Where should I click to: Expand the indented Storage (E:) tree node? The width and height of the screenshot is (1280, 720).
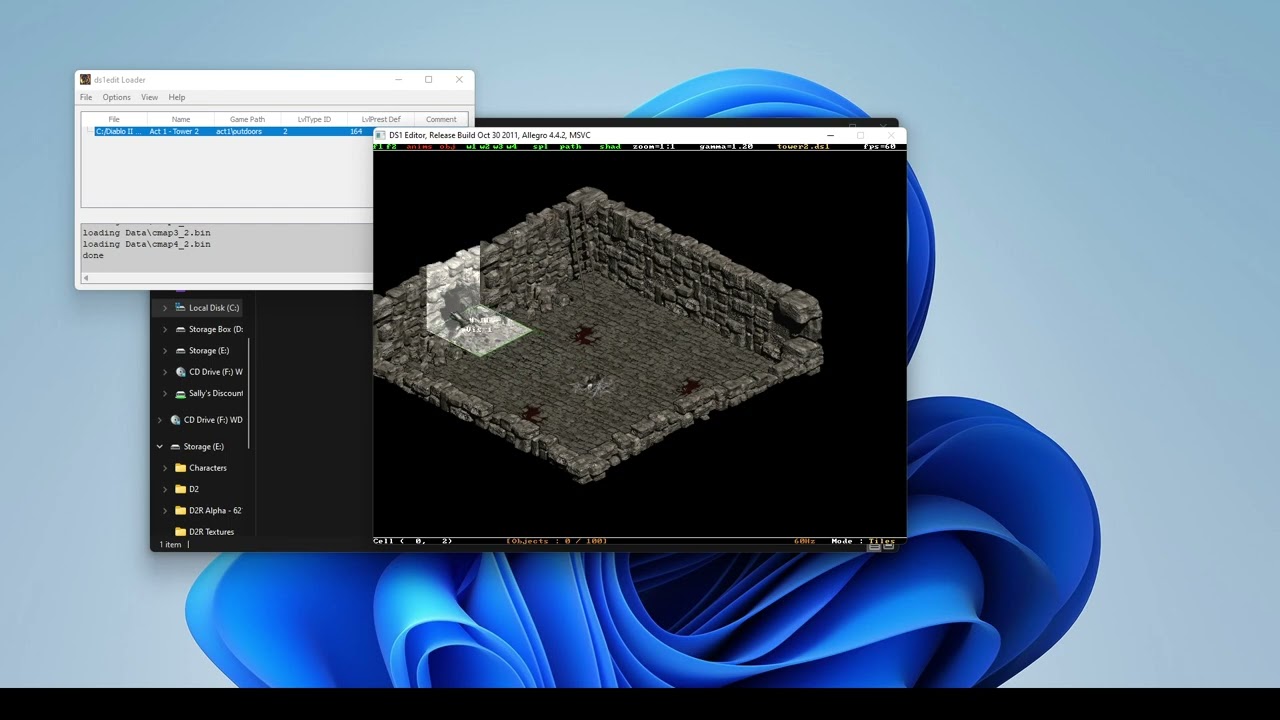click(x=165, y=351)
